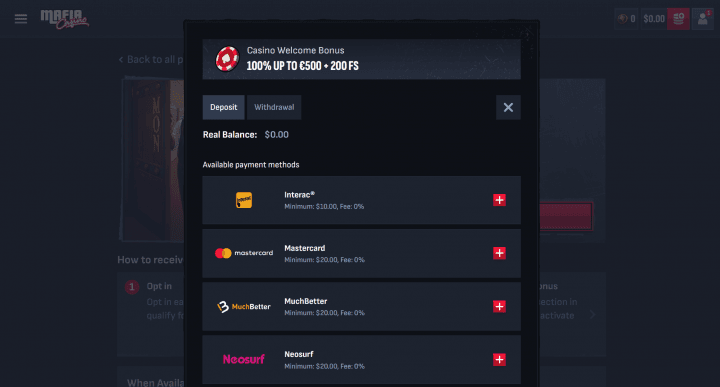This screenshot has width=720, height=387.
Task: Expand the MuchBetter payment option
Action: point(499,307)
